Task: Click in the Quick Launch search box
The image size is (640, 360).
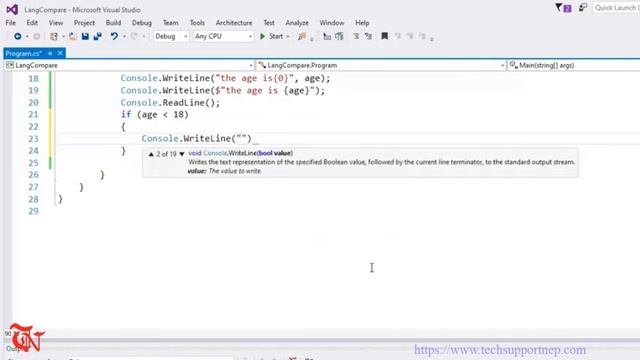Action: coord(617,8)
